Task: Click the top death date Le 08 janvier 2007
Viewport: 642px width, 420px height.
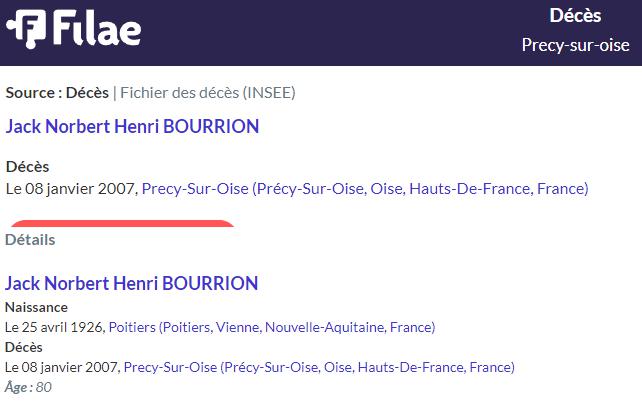Action: [x=71, y=189]
